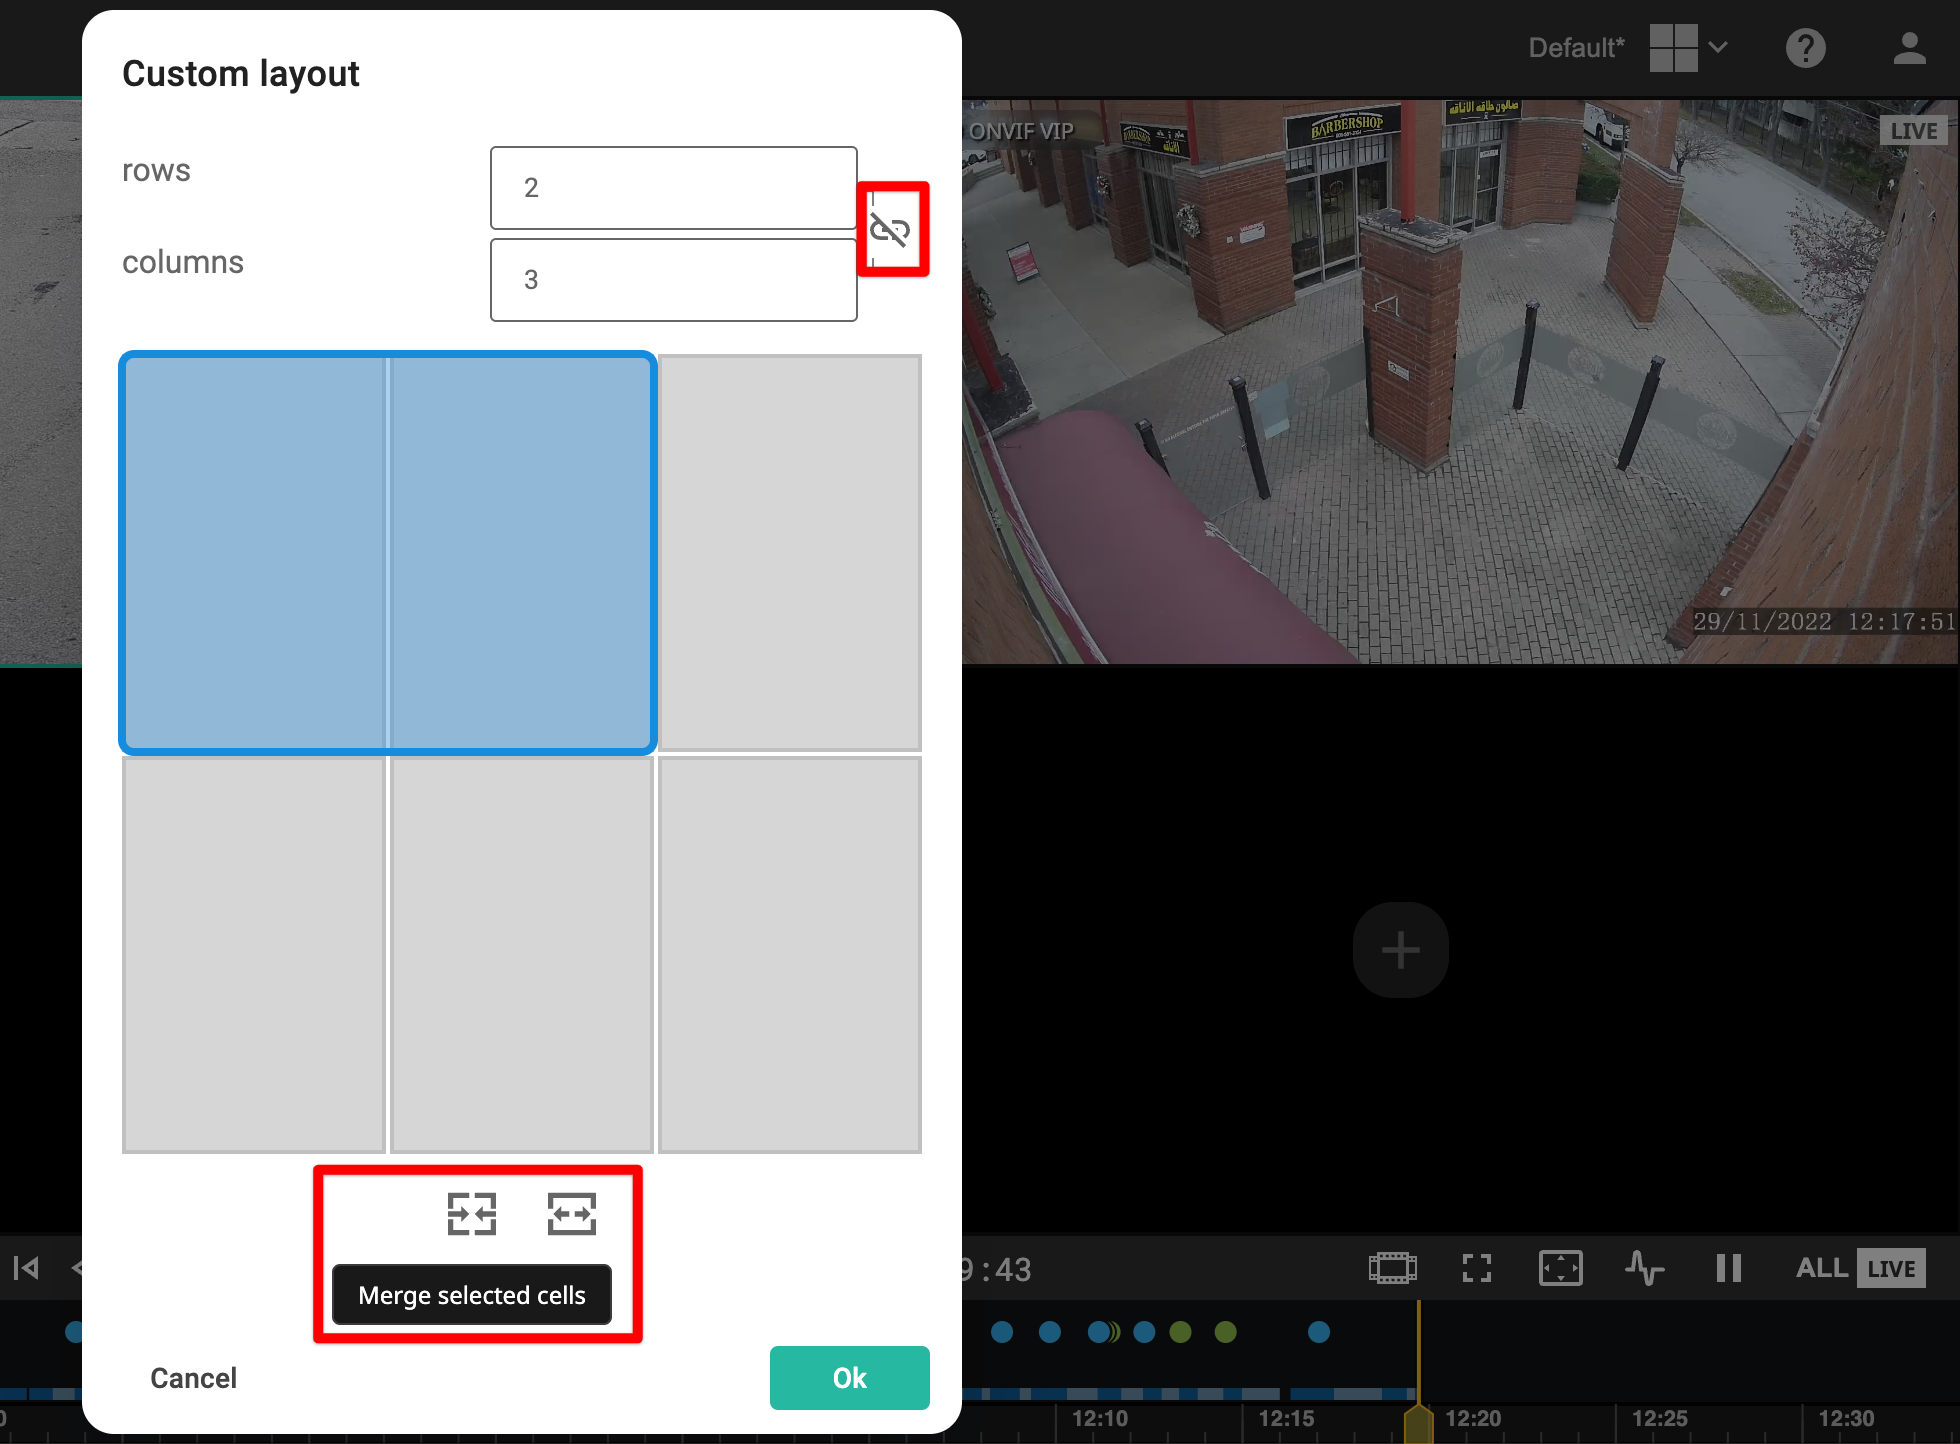
Task: Click the motion activity waveform icon
Action: click(x=1644, y=1268)
